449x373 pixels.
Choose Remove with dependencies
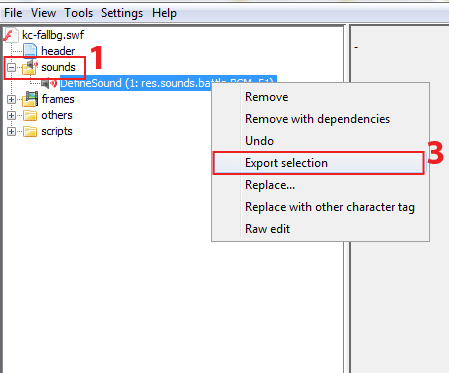317,119
